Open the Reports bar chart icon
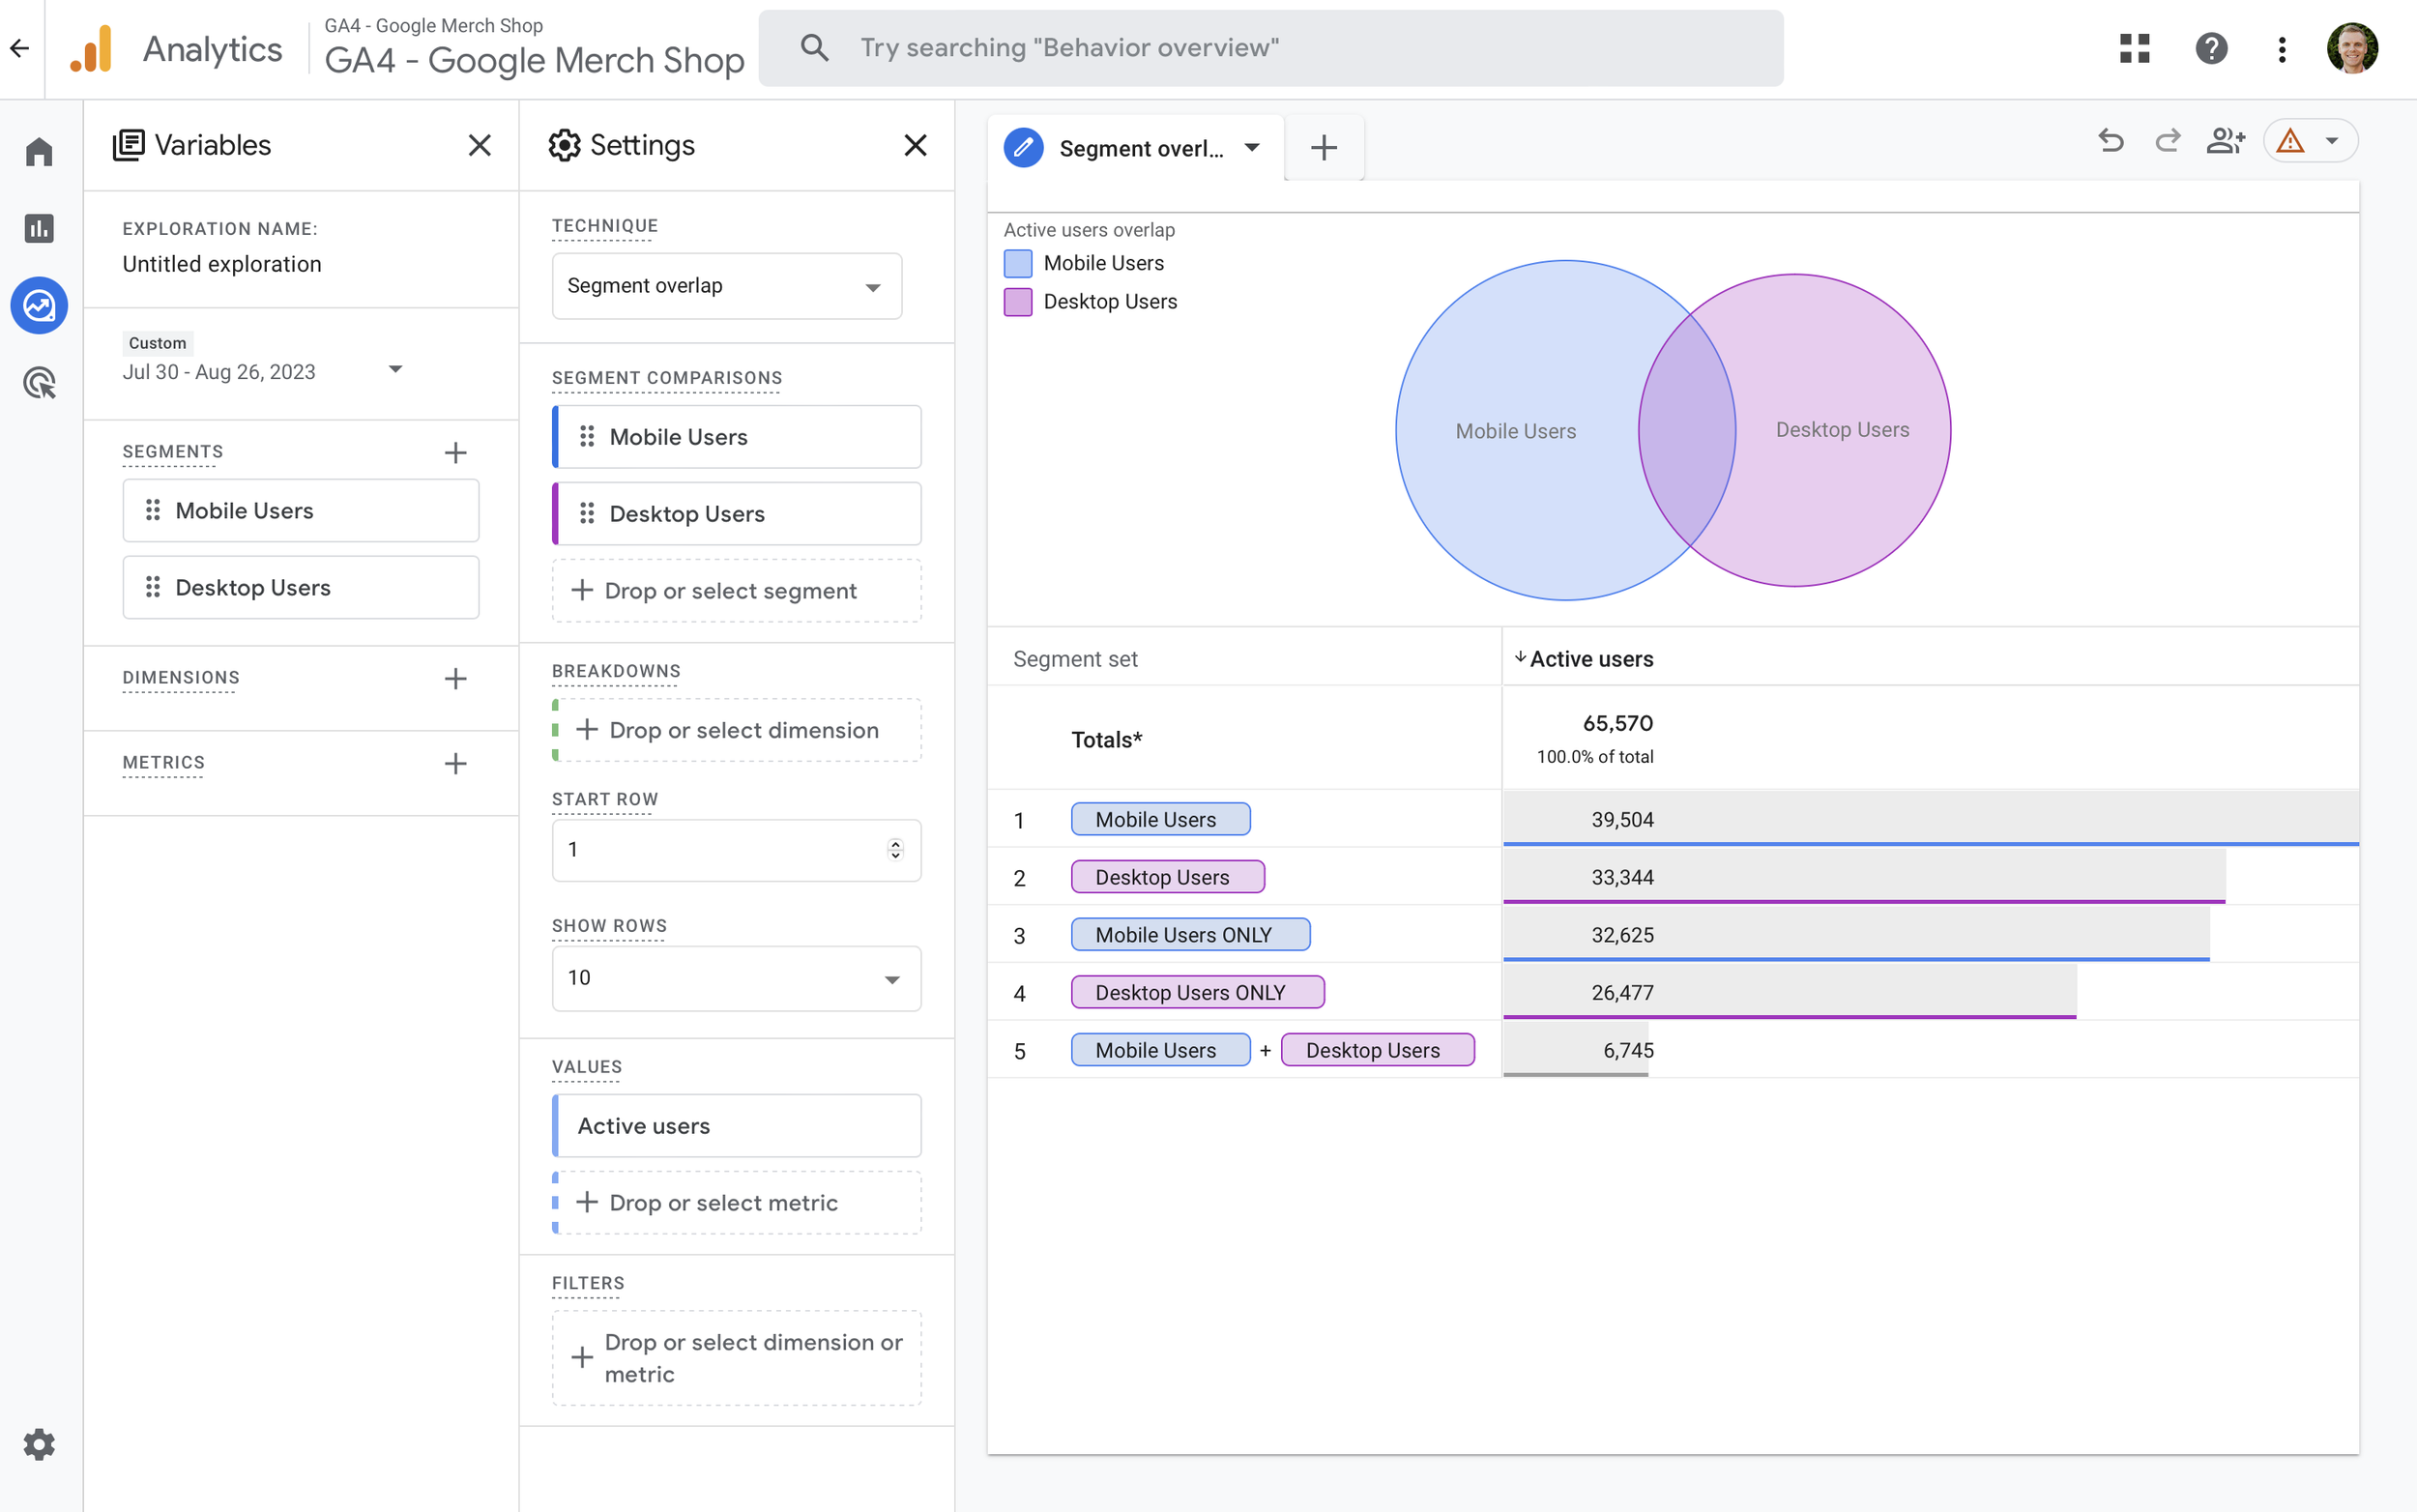Viewport: 2417px width, 1512px height. pyautogui.click(x=39, y=228)
